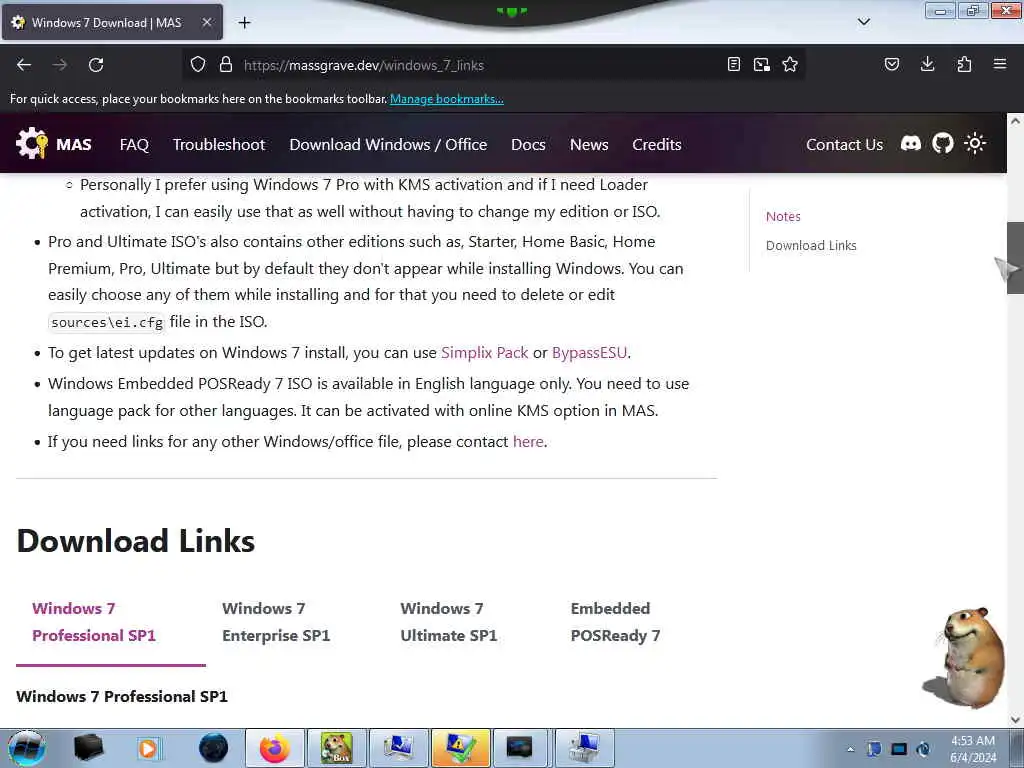
Task: Open the FAQ menu item
Action: (135, 144)
